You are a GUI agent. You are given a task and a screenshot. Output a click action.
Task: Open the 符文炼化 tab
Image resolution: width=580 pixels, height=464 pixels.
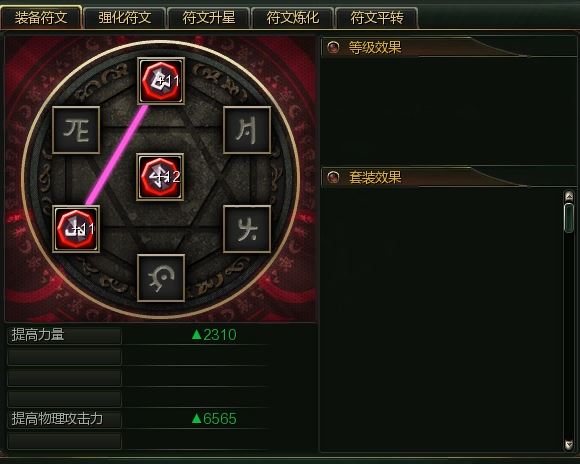293,18
